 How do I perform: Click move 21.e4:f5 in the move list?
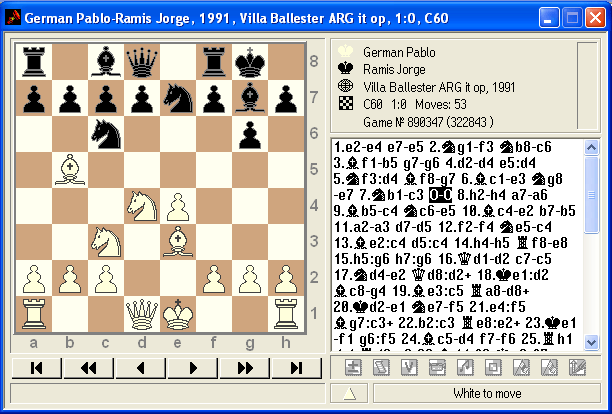(497, 307)
